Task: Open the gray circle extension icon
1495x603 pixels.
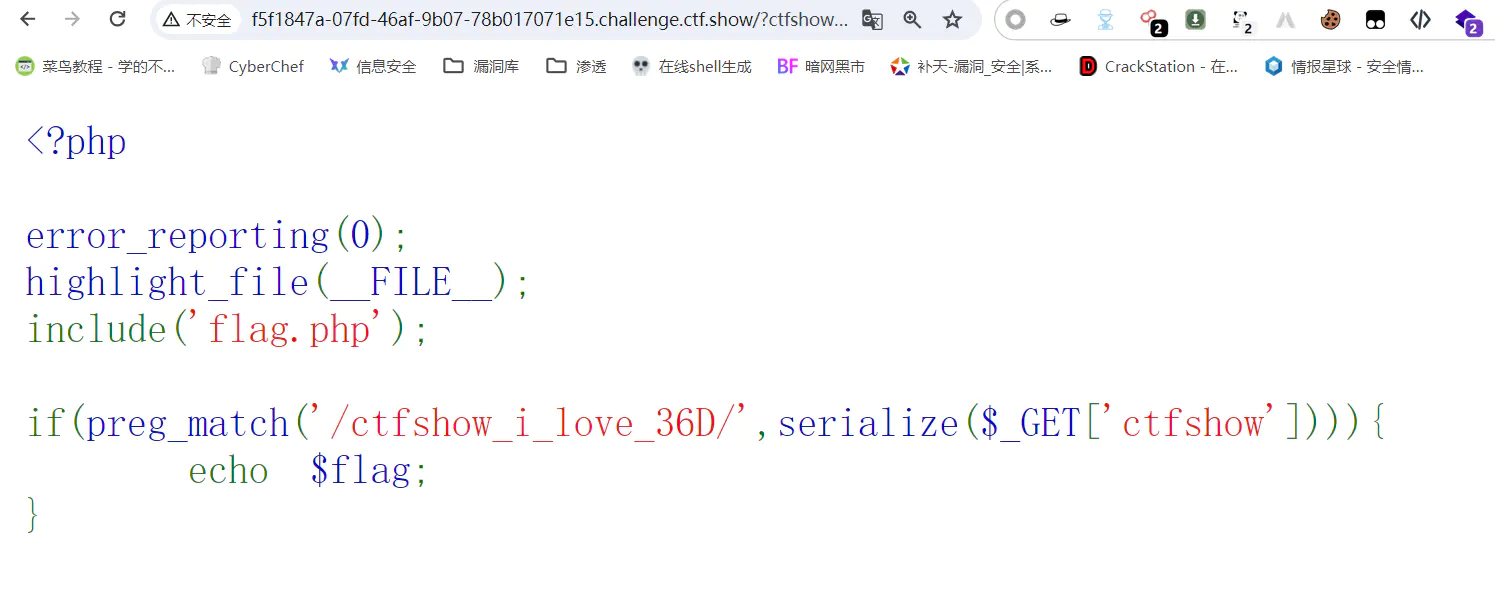Action: [x=1015, y=19]
